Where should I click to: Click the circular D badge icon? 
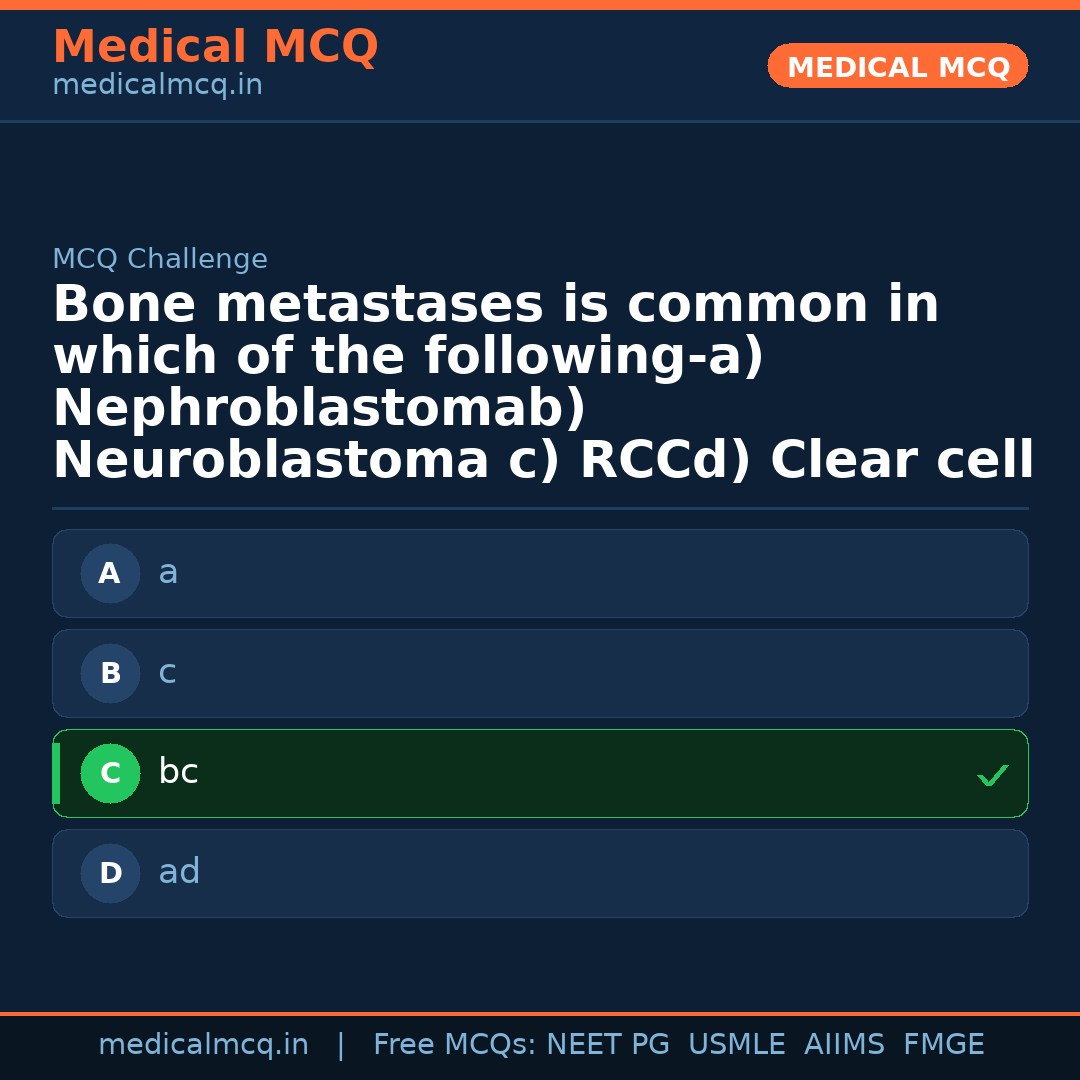coord(110,873)
